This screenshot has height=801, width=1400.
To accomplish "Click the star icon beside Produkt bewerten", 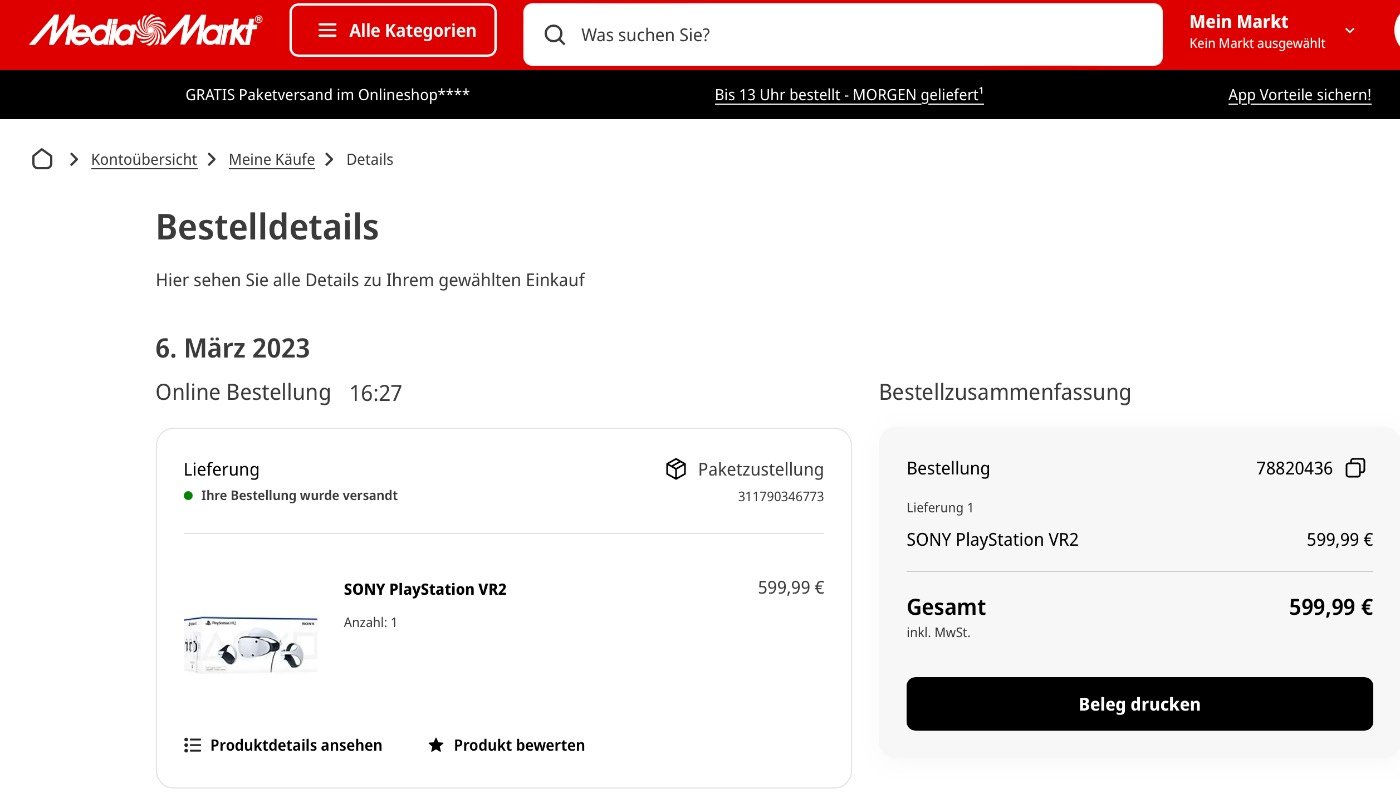I will [x=436, y=745].
